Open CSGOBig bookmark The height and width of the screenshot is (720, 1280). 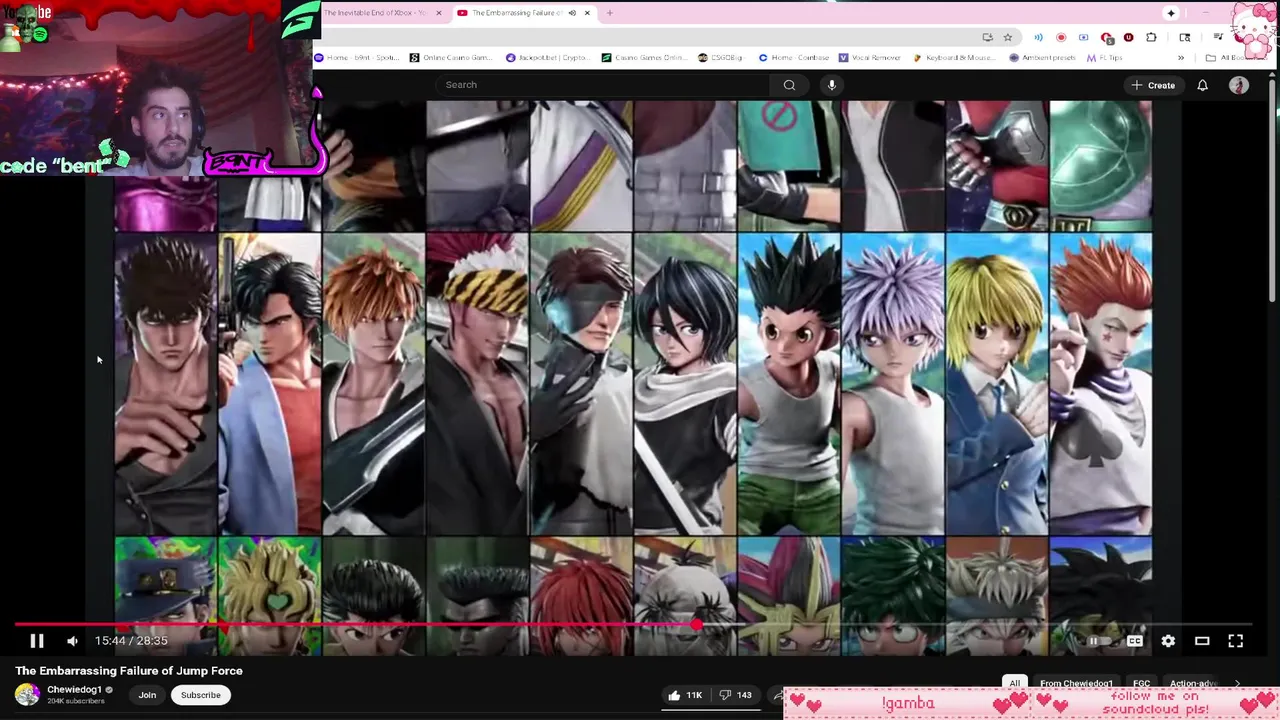click(720, 58)
